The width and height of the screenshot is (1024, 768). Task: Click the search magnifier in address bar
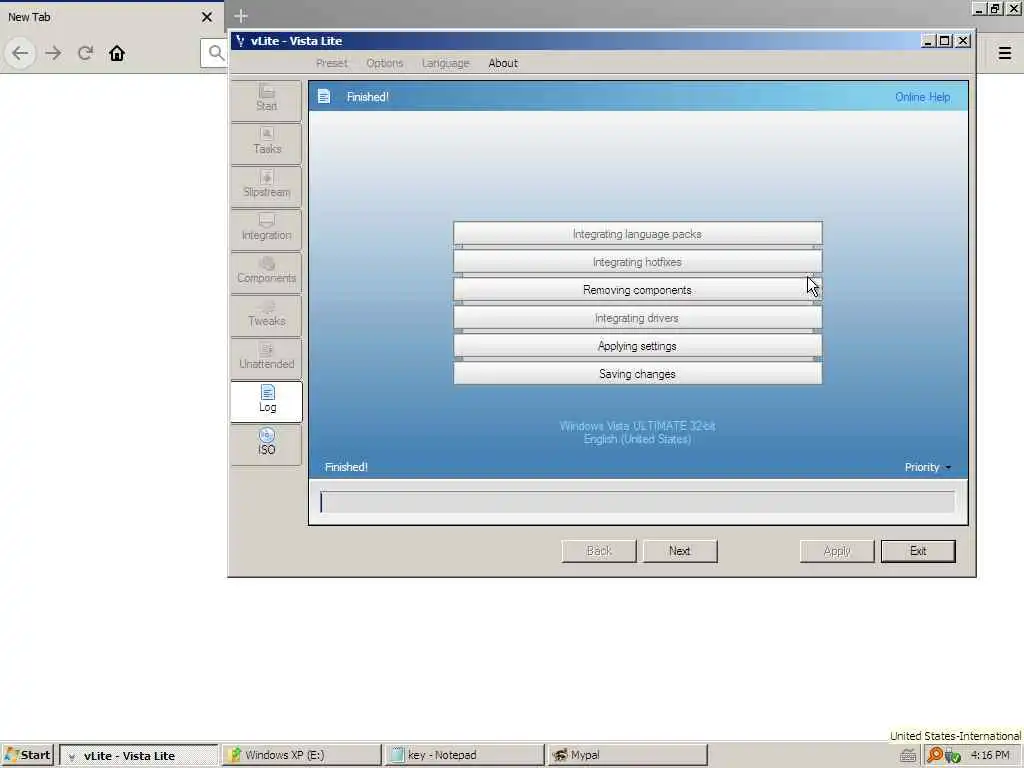[216, 53]
